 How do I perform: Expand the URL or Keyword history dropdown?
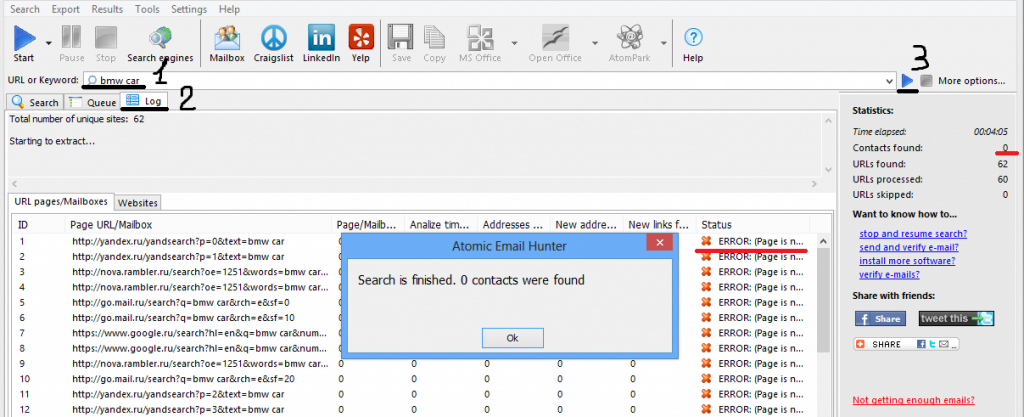889,81
